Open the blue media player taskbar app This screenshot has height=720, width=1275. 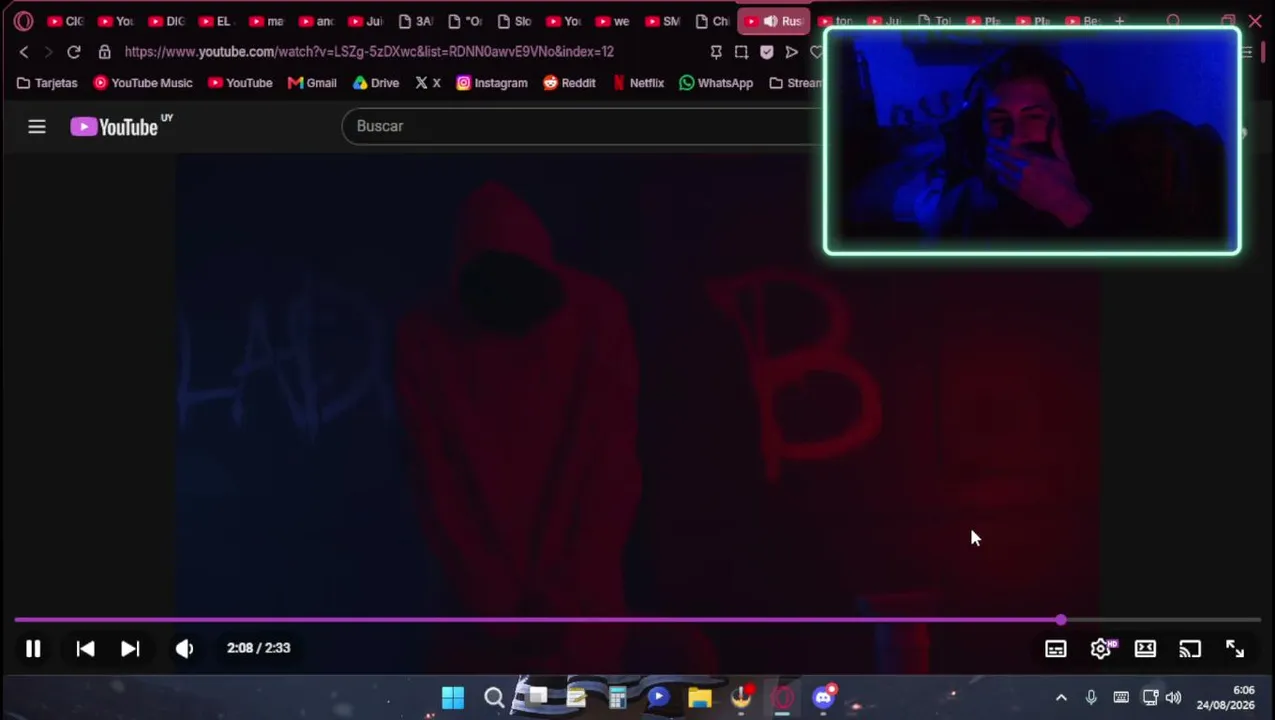(x=658, y=697)
